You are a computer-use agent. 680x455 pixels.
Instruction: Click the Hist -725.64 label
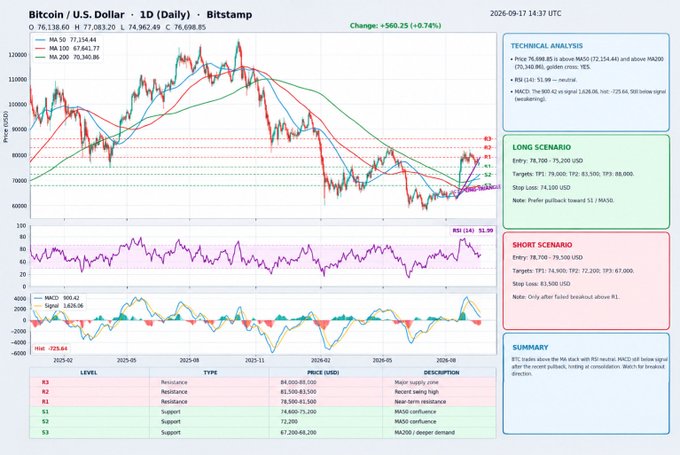(51, 349)
